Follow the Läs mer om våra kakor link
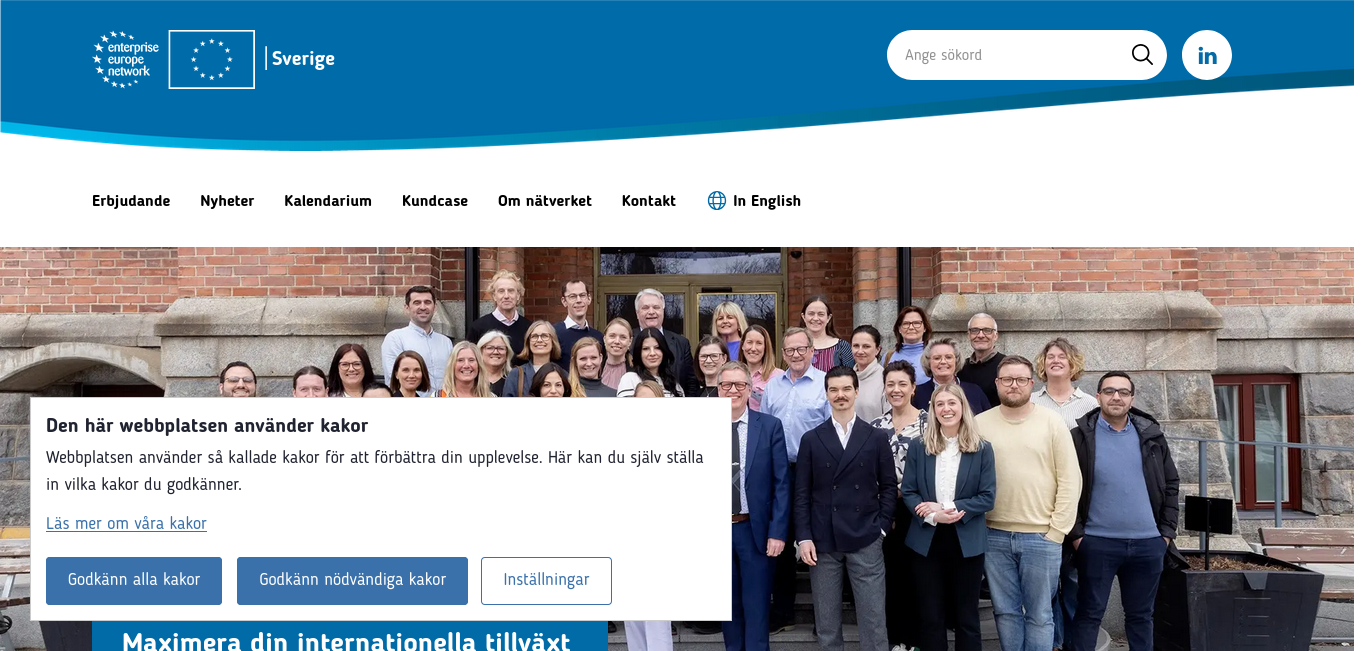1366x651 pixels. point(126,523)
